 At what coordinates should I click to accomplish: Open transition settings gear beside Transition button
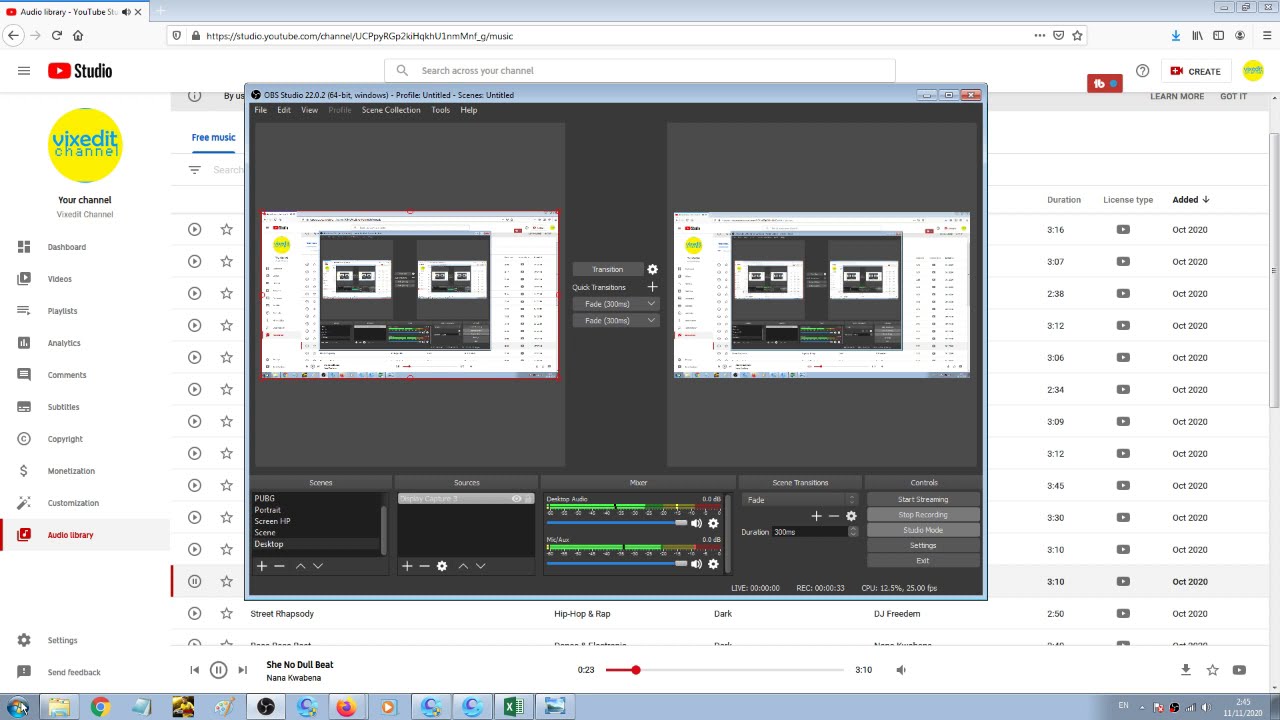653,269
